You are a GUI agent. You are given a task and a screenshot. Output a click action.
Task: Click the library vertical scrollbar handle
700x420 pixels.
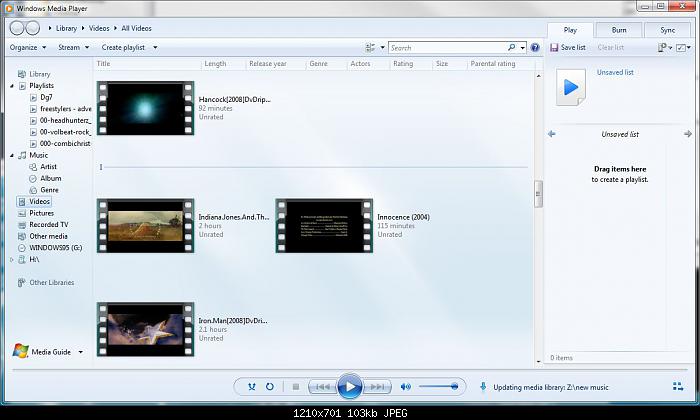point(538,194)
